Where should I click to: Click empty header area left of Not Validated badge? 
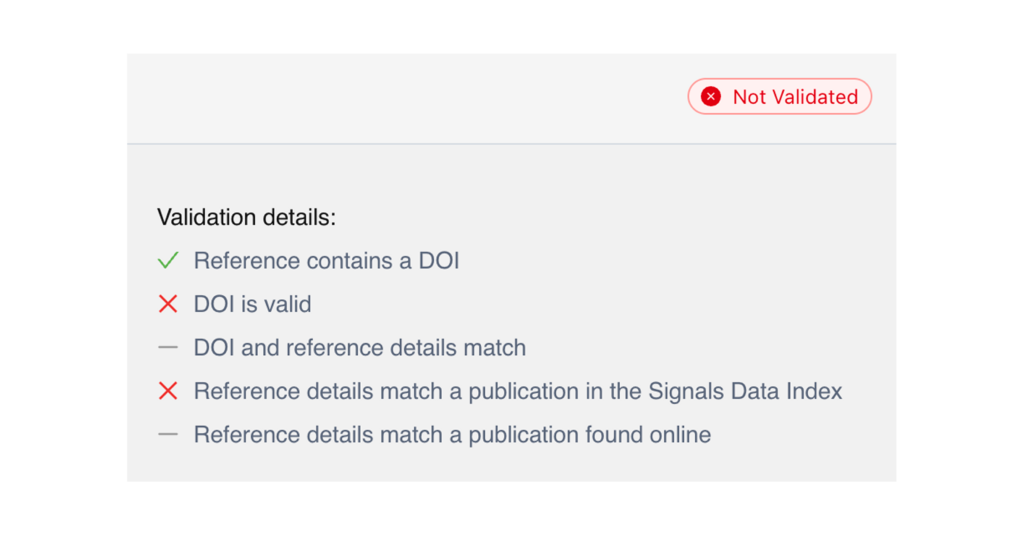tap(400, 97)
